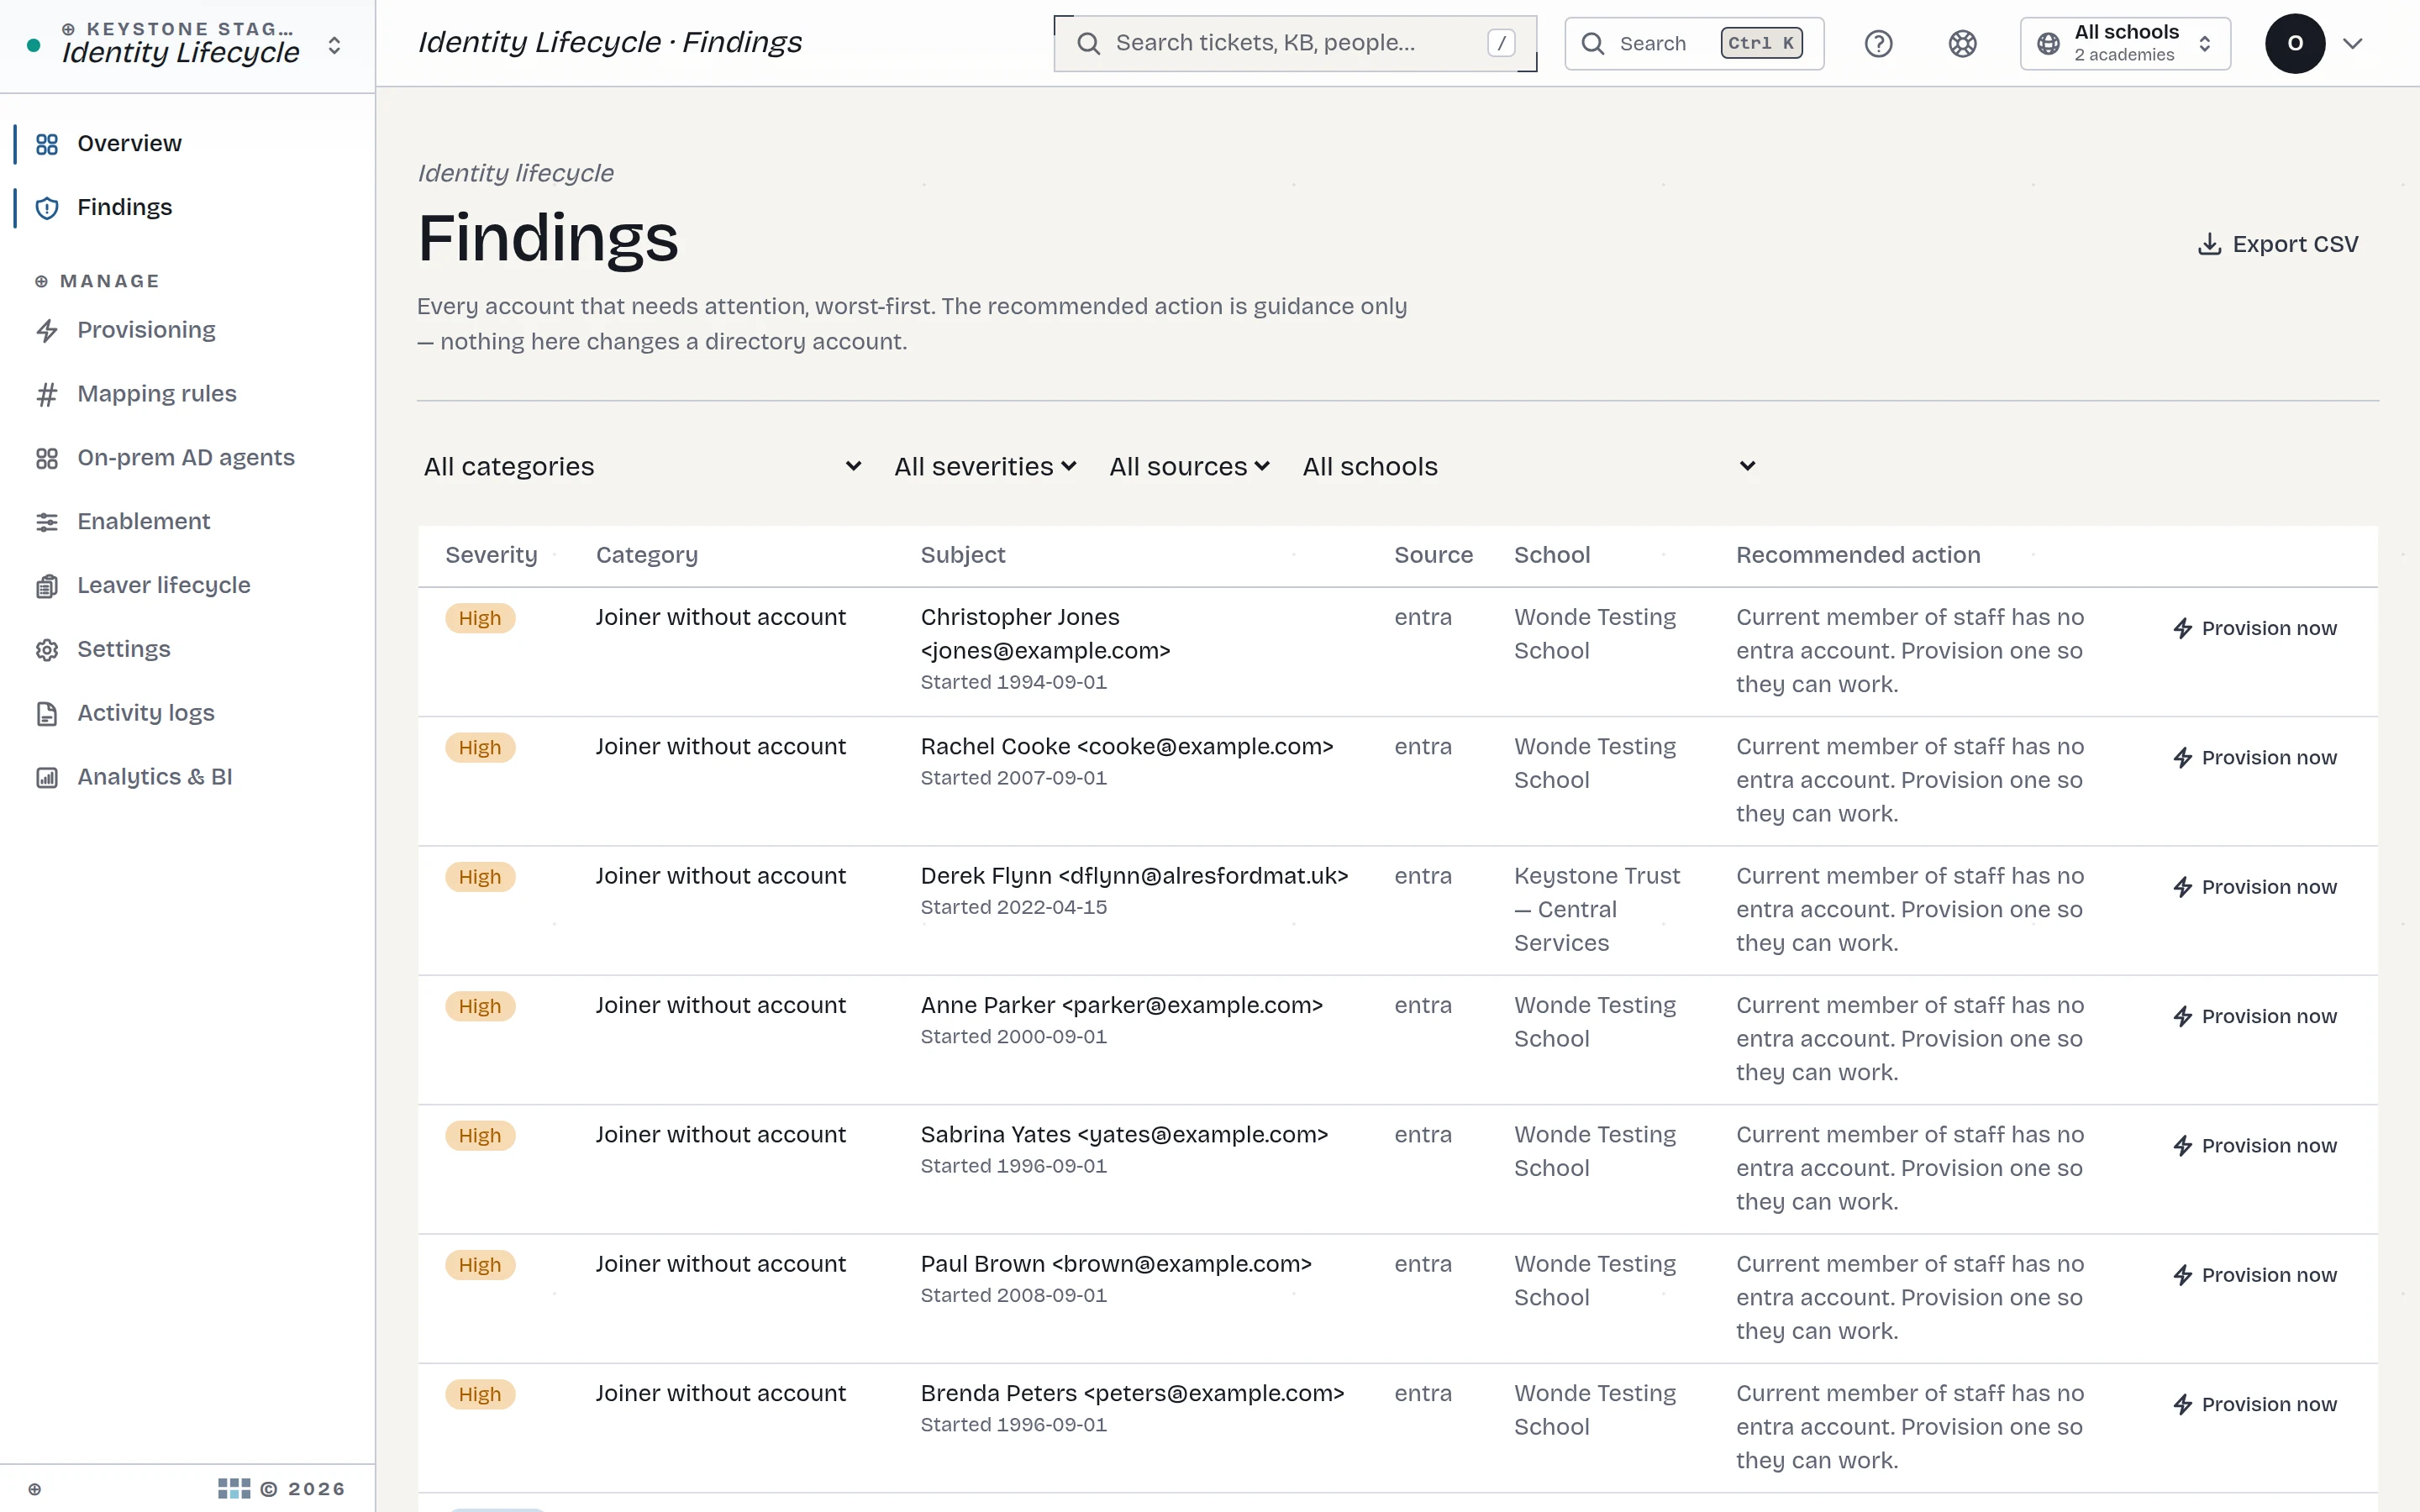Click the O user avatar

(2295, 44)
